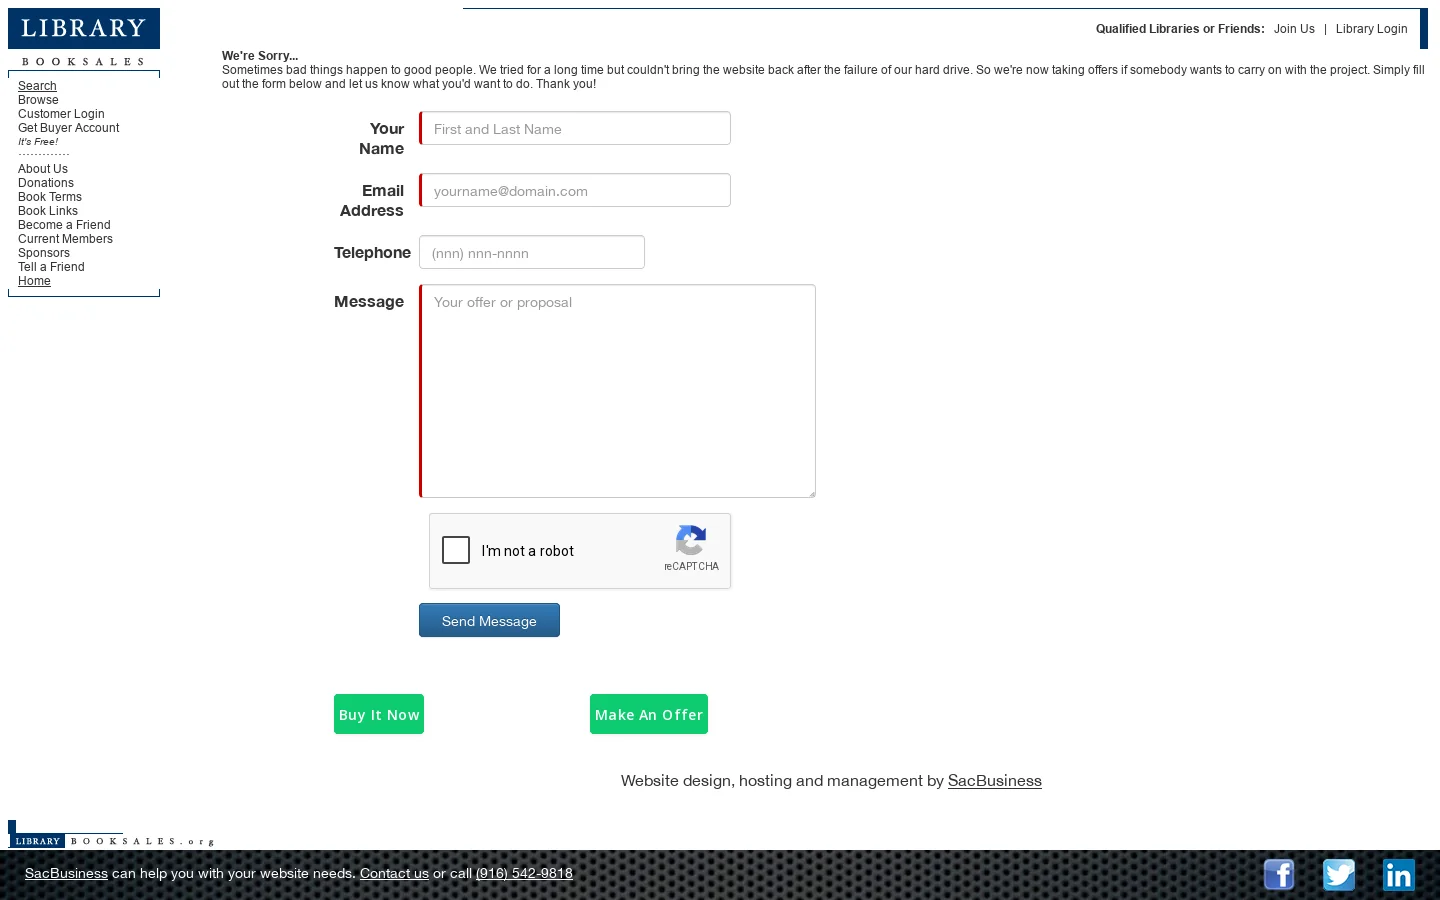Focus the Telephone input field
Screen dimensions: 1440x900
[x=532, y=252]
